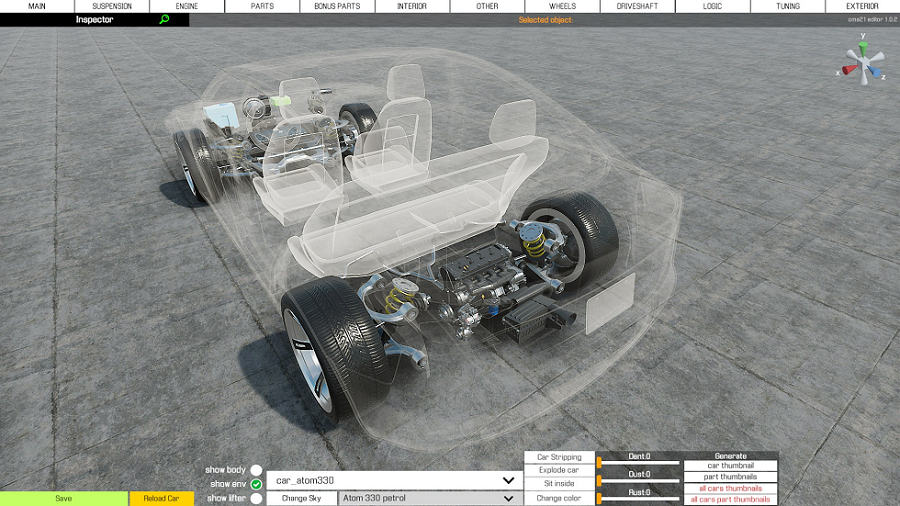Image resolution: width=900 pixels, height=506 pixels.
Task: Open the WHEELS tab
Action: coord(562,6)
